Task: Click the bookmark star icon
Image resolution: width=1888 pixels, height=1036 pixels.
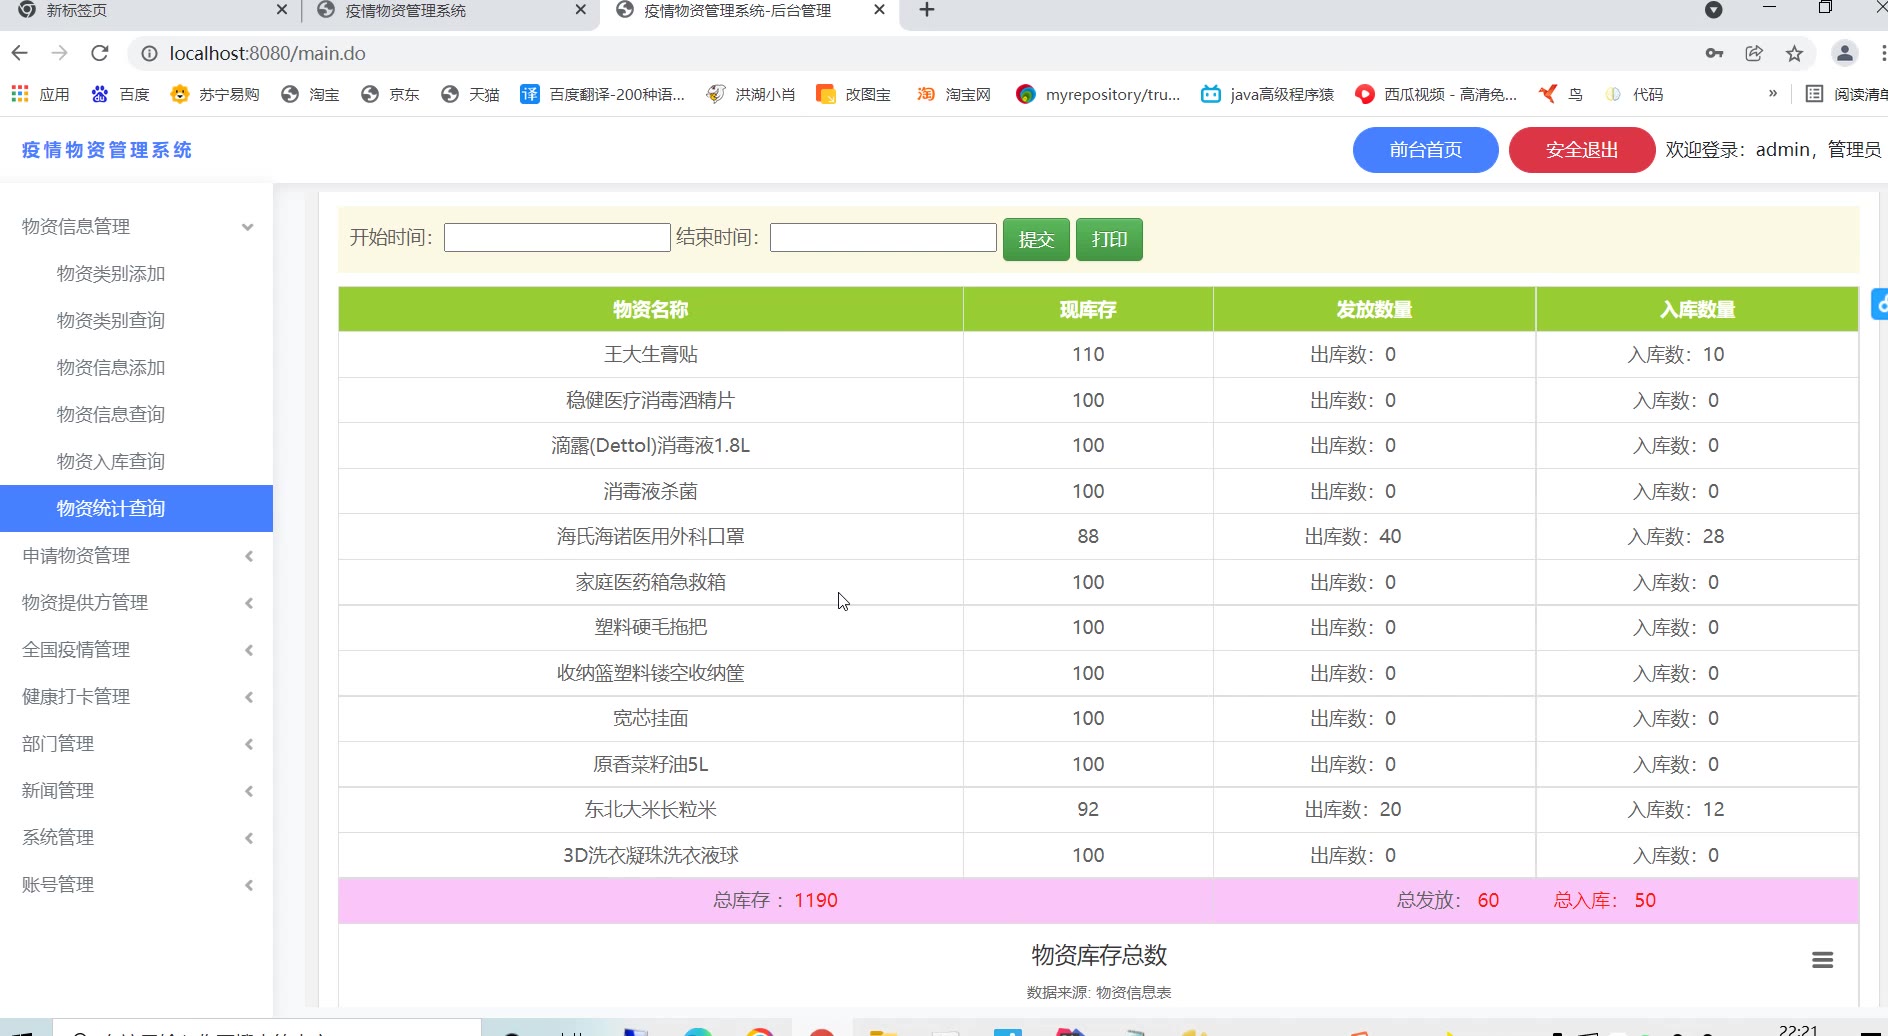Action: point(1794,54)
